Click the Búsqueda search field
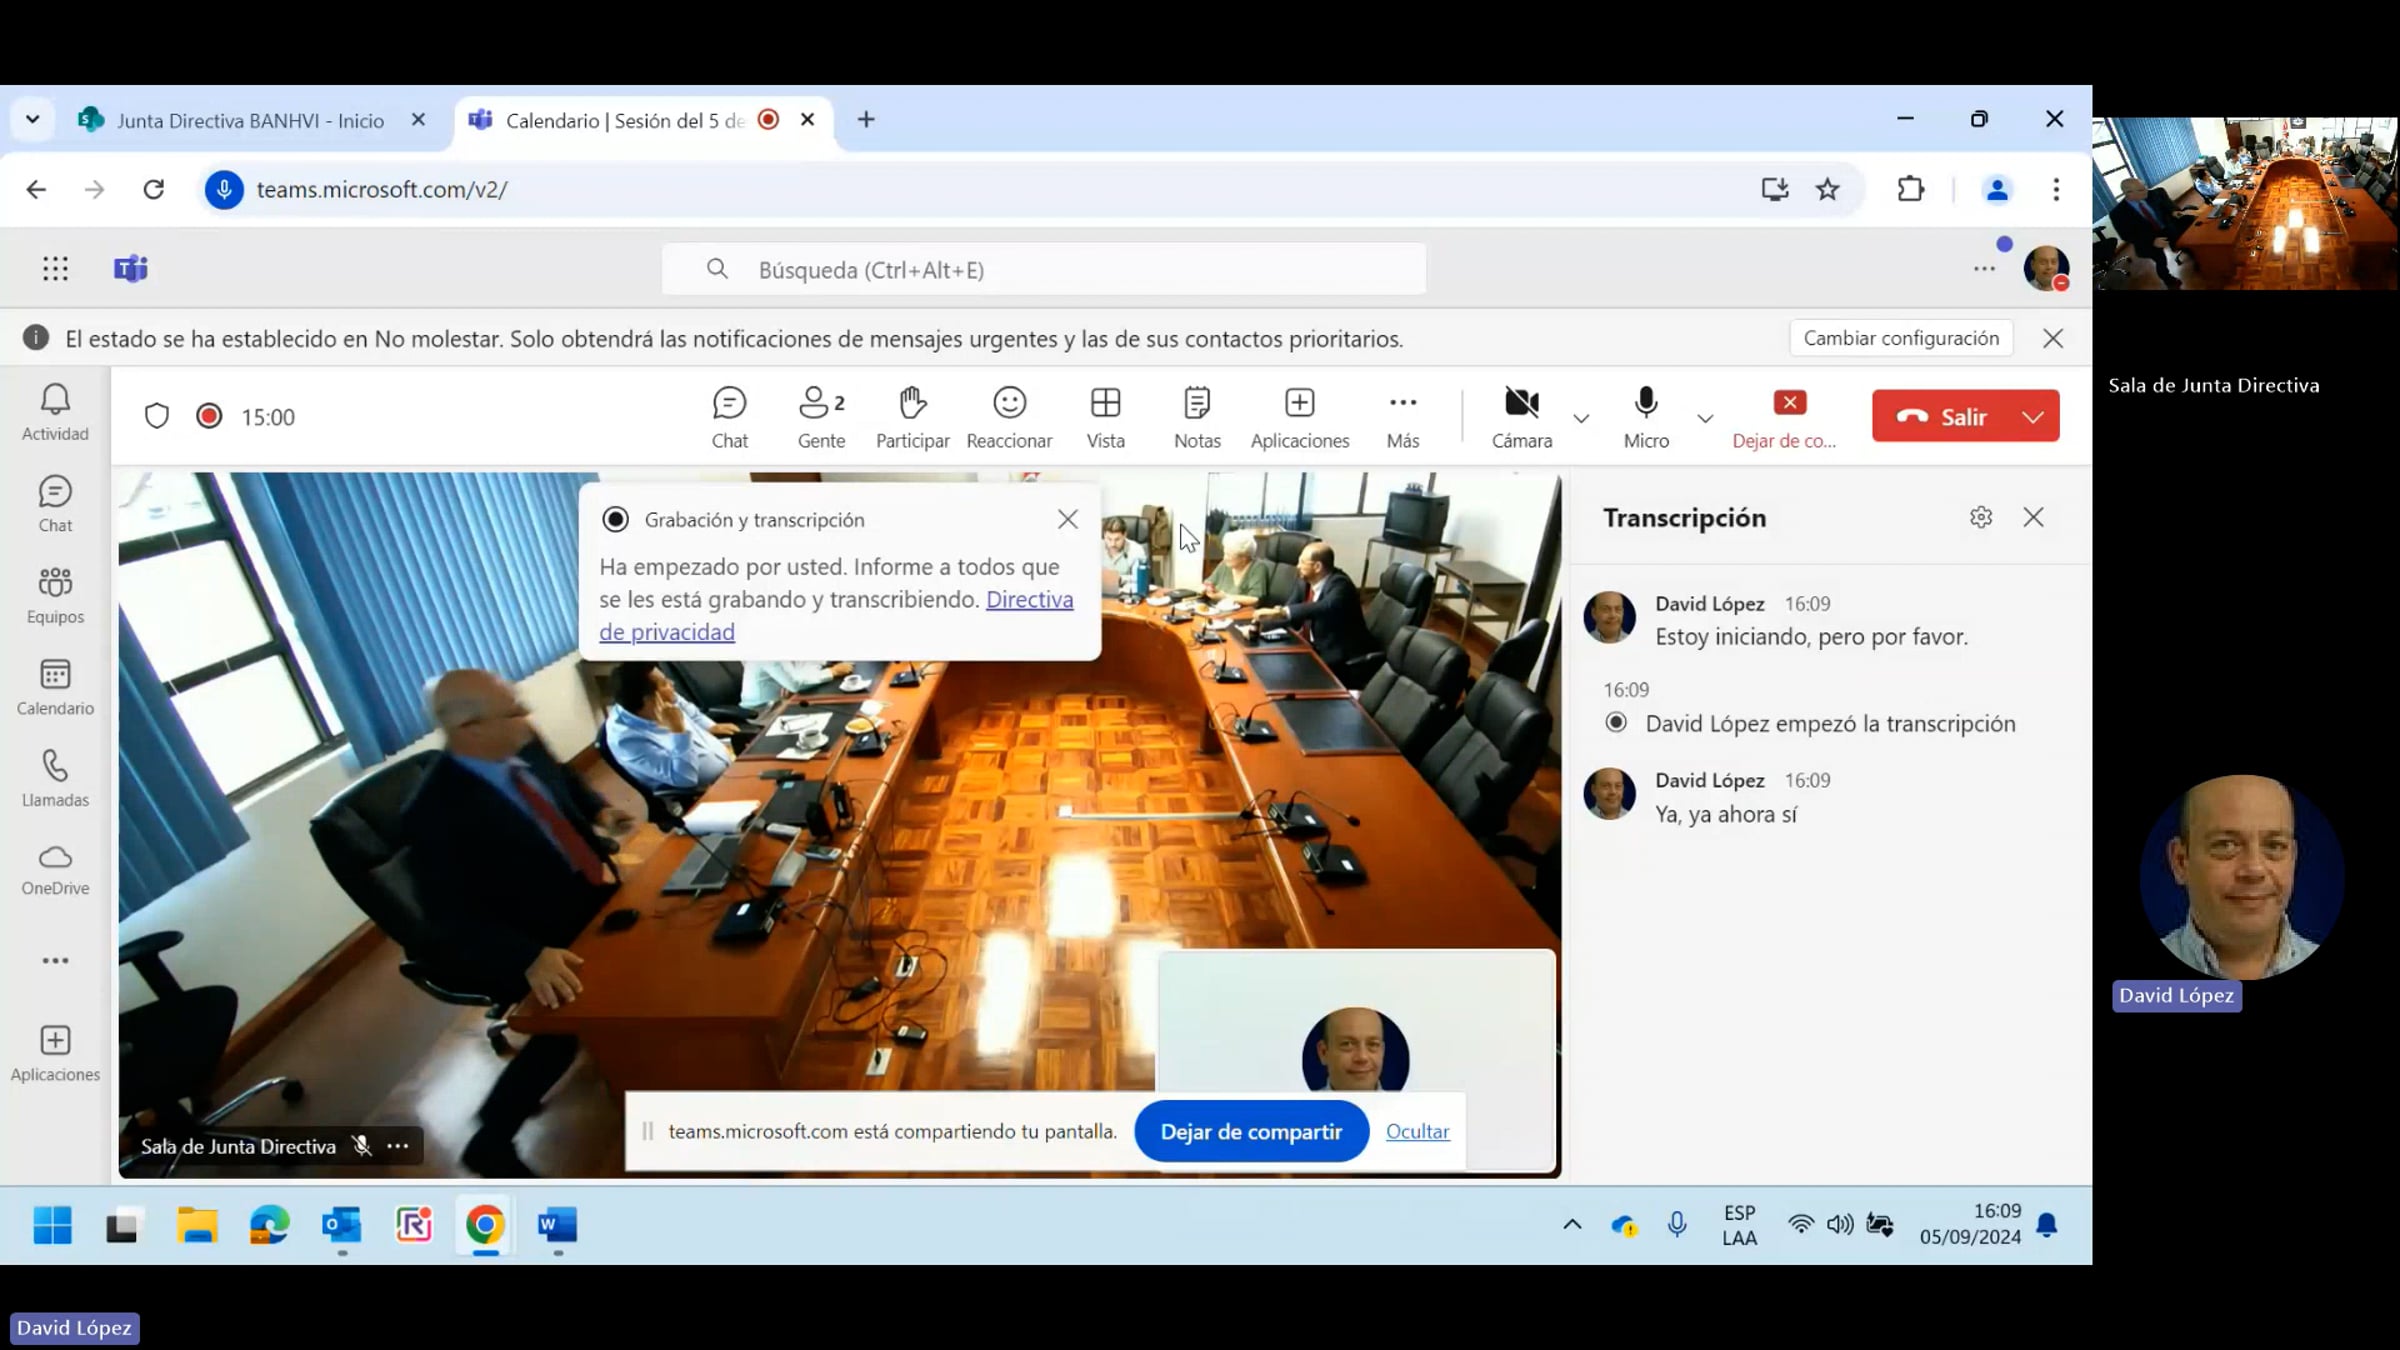The image size is (2400, 1350). click(1044, 269)
